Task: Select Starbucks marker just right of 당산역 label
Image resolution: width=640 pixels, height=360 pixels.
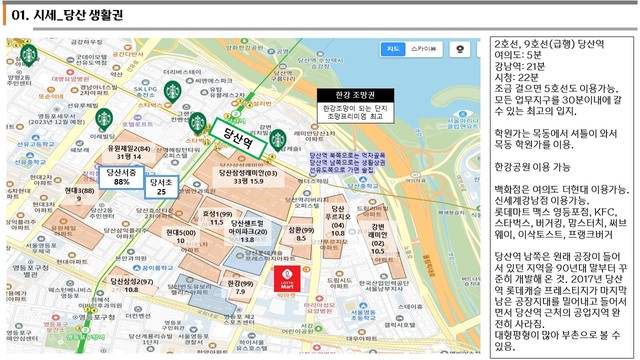Action: (x=278, y=140)
